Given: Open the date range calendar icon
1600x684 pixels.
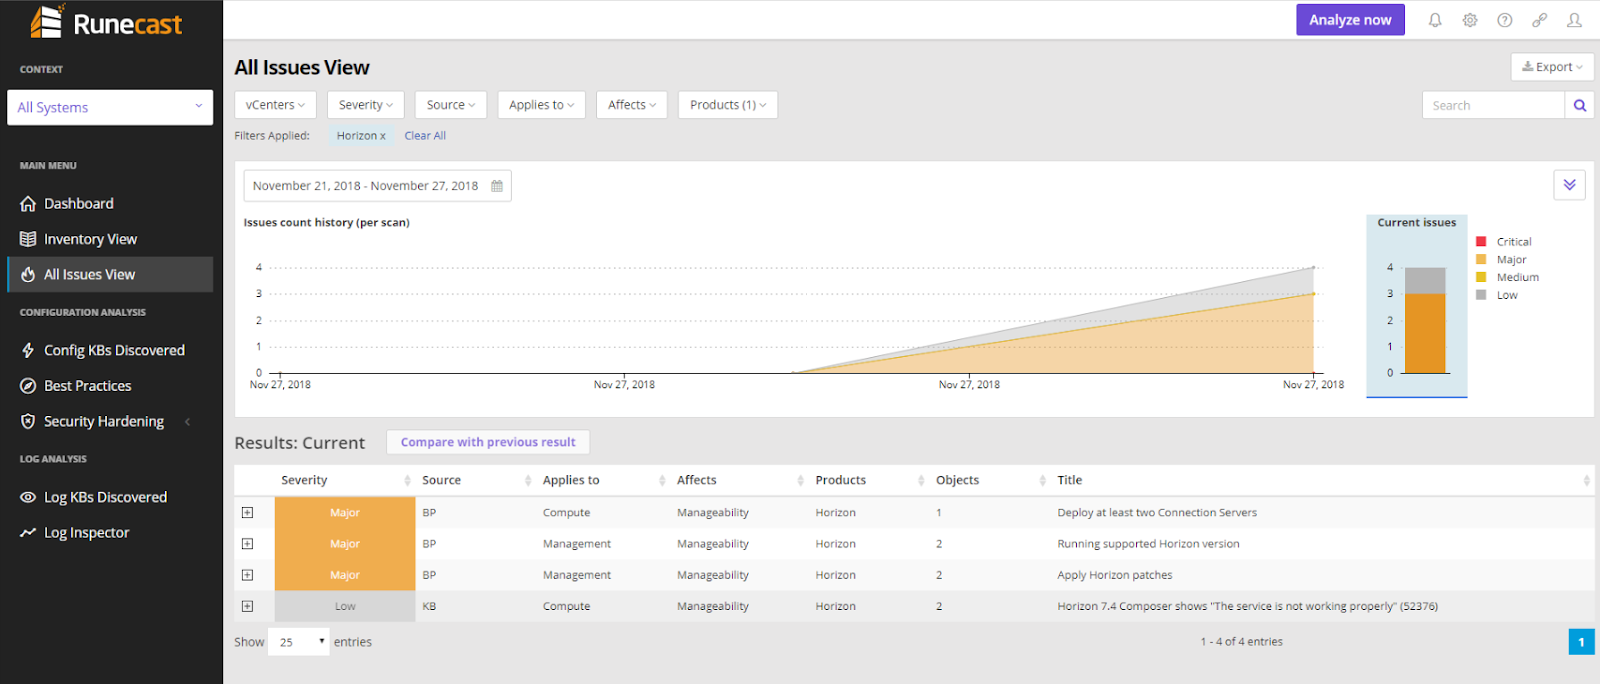Looking at the screenshot, I should tap(497, 186).
